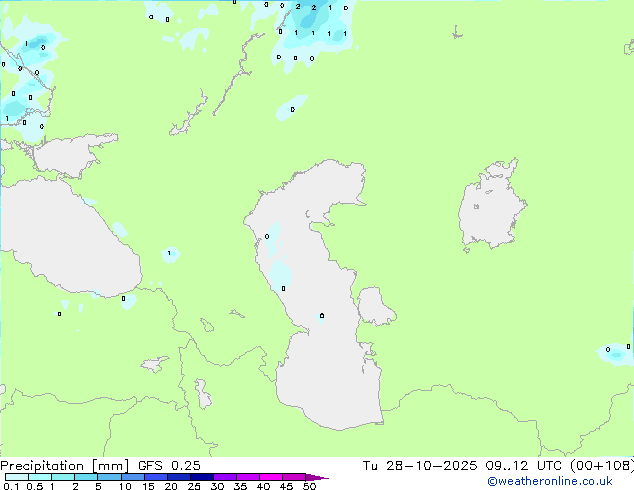The width and height of the screenshot is (634, 490).
Task: Click the '45' legend scale label
Action: click(x=286, y=486)
